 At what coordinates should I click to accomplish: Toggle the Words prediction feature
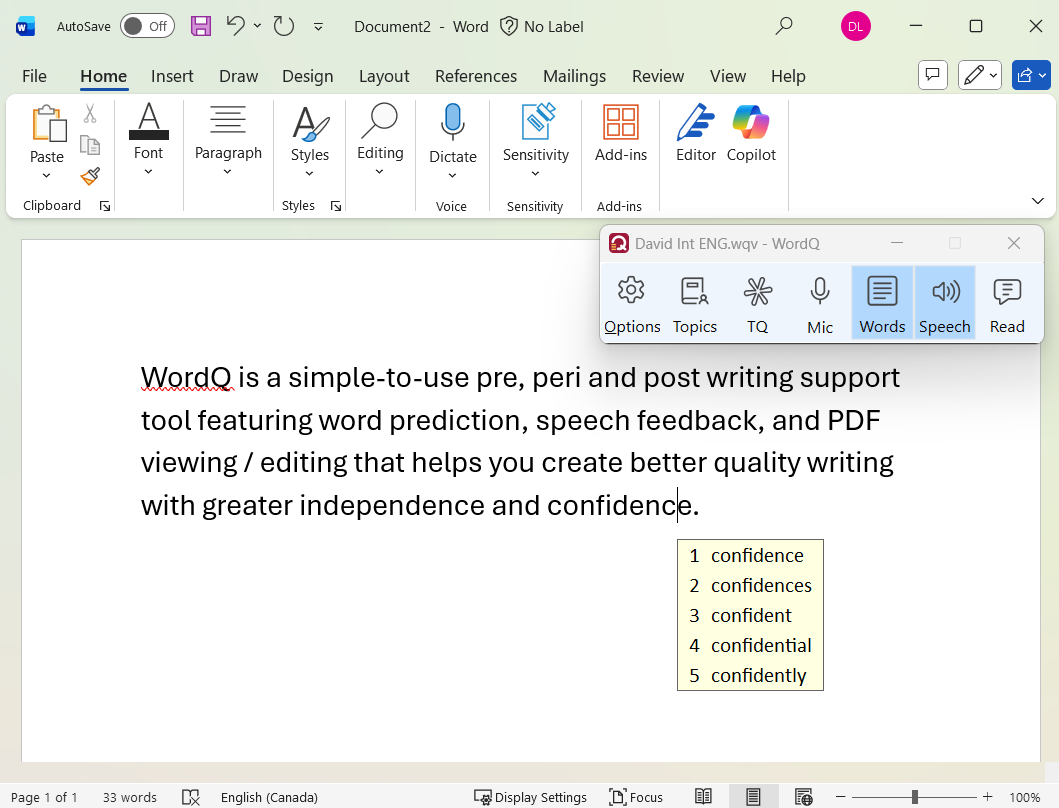coord(881,301)
